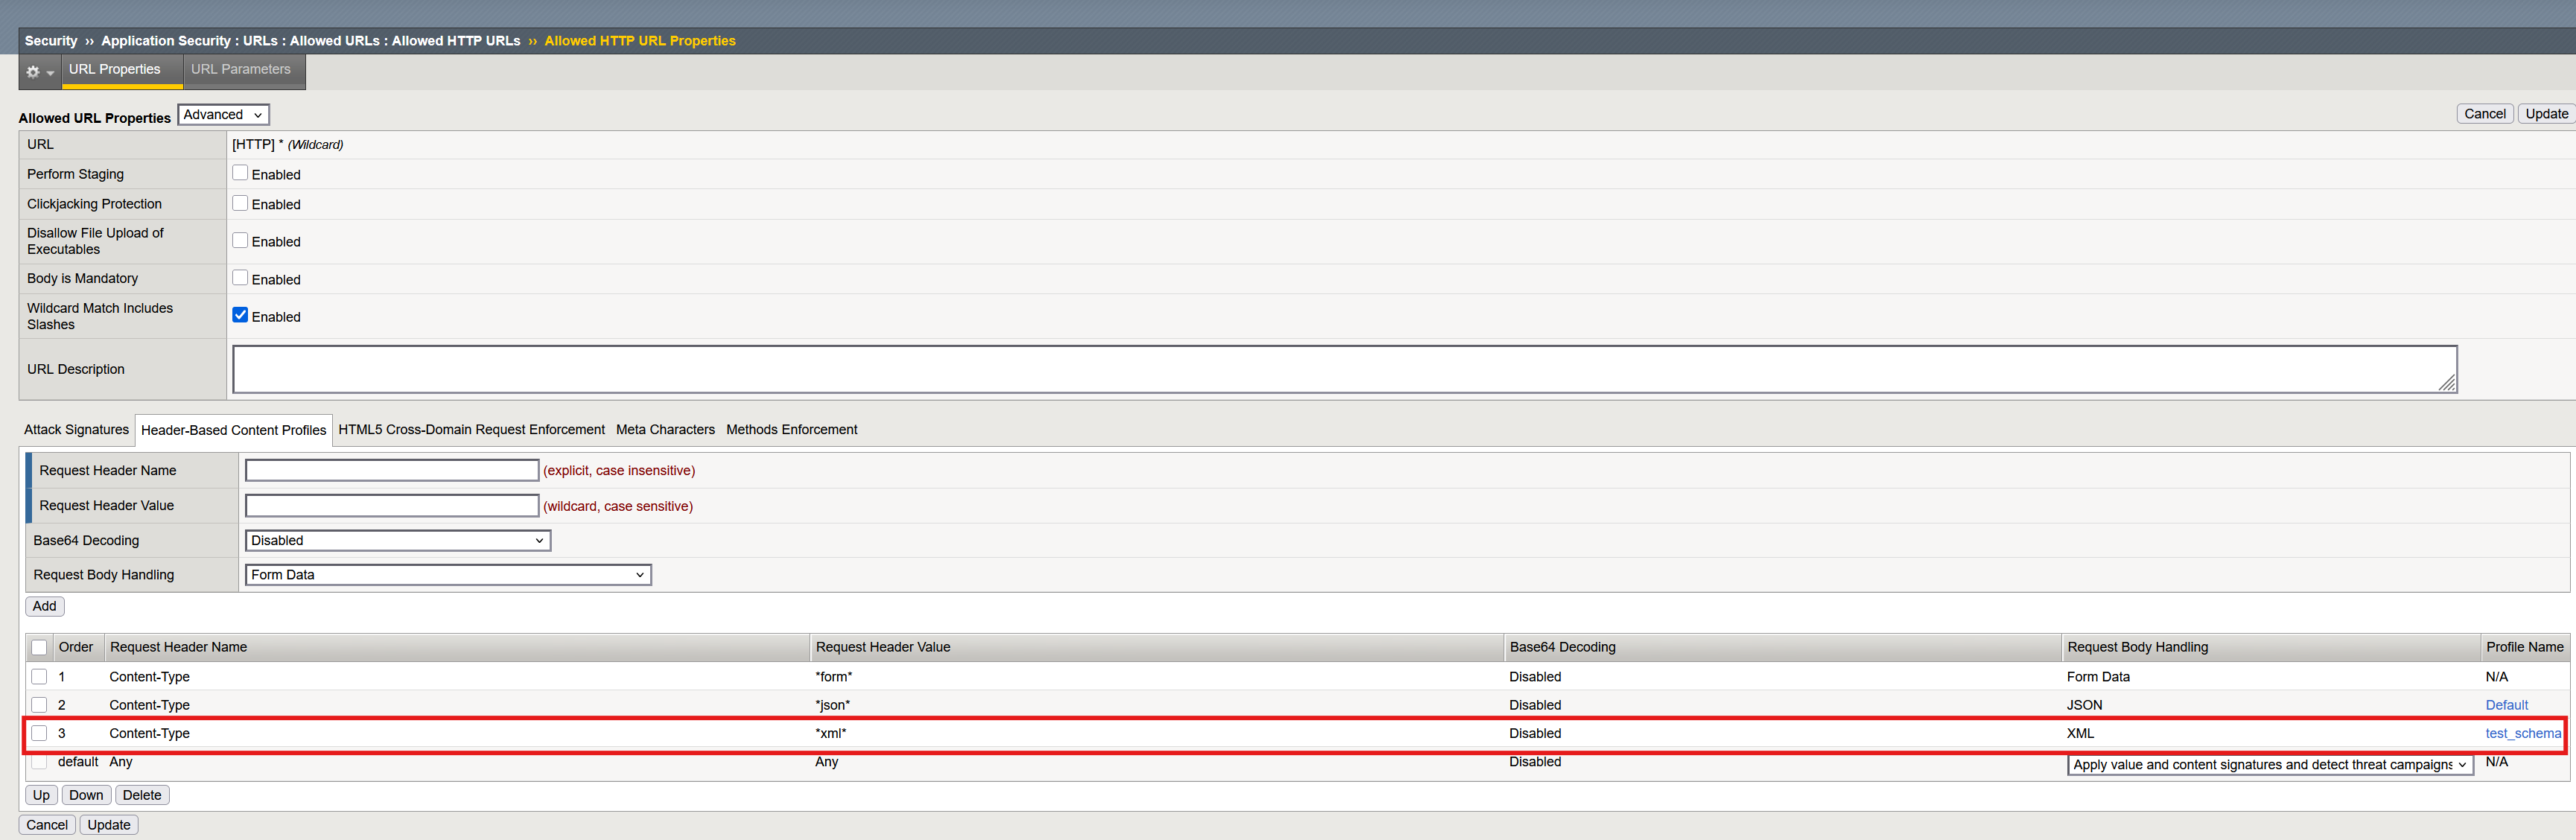Tick Body is Mandatory checkbox
This screenshot has height=840, width=2576.
(x=240, y=278)
